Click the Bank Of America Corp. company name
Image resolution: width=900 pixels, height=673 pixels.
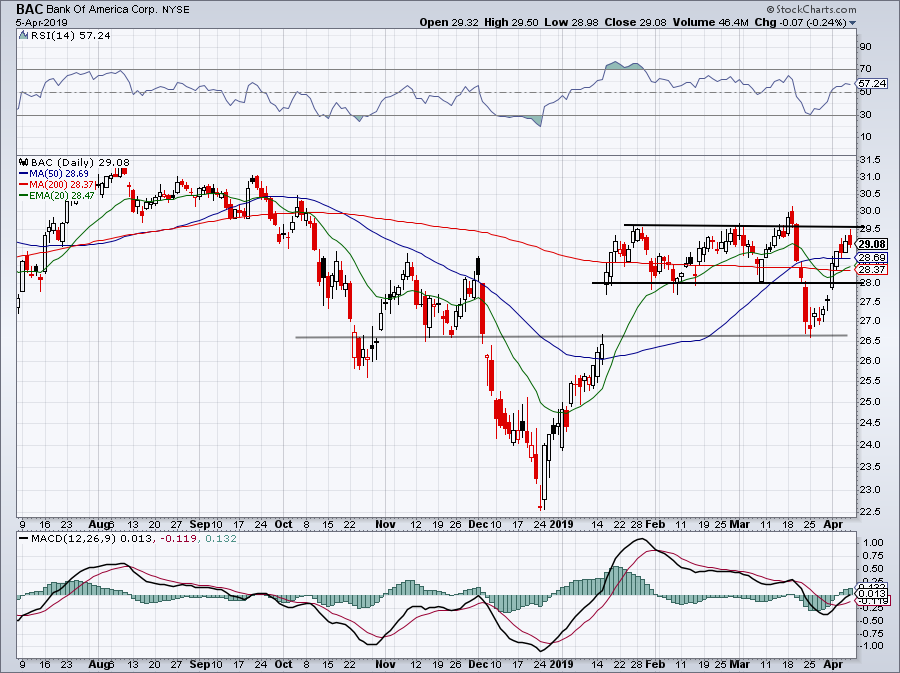101,10
